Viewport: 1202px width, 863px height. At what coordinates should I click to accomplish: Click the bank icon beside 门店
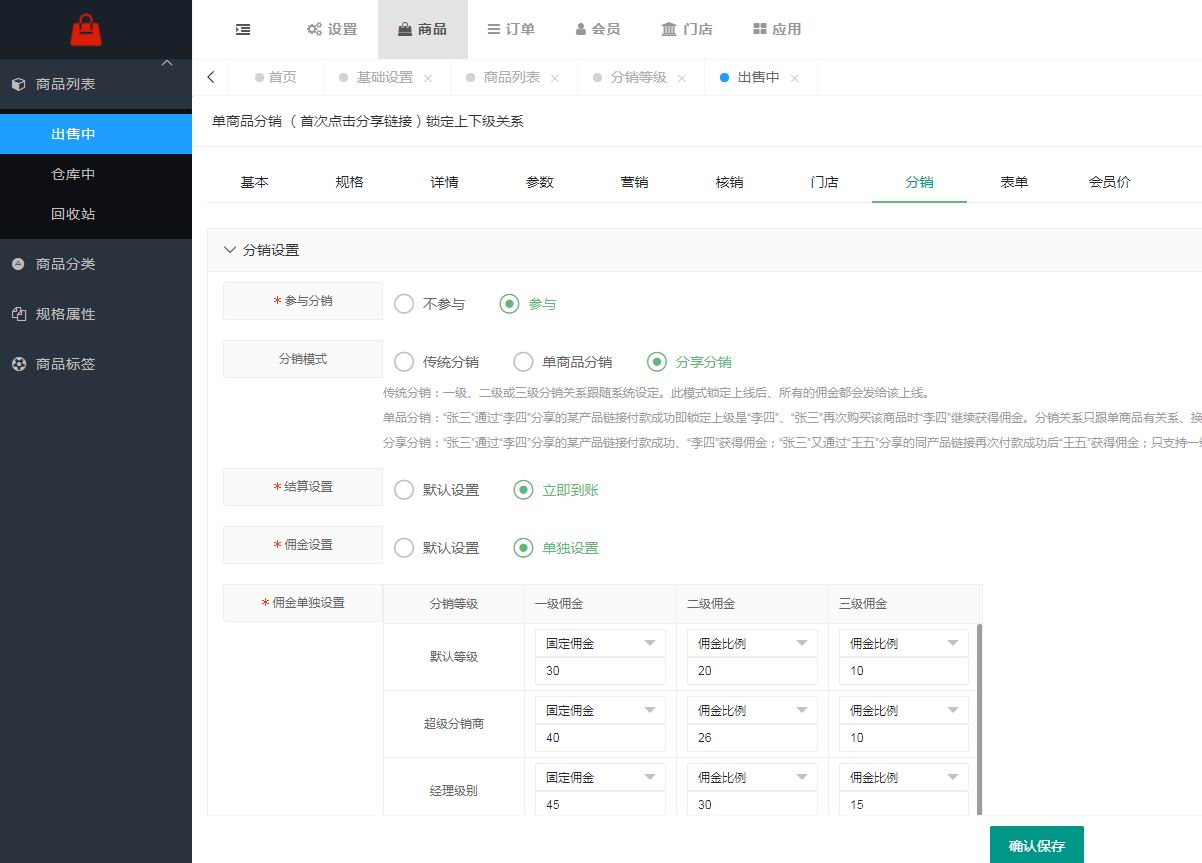[669, 29]
